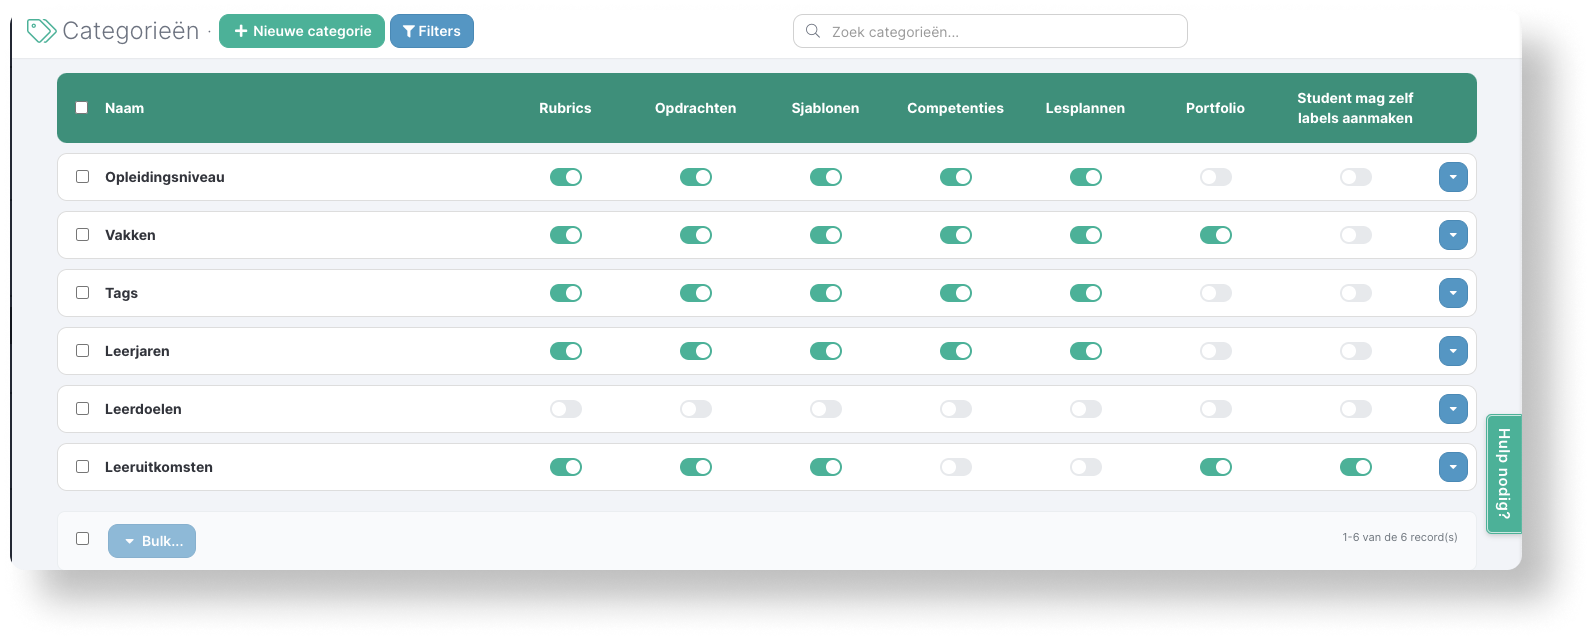Open the Filters button

tap(432, 31)
